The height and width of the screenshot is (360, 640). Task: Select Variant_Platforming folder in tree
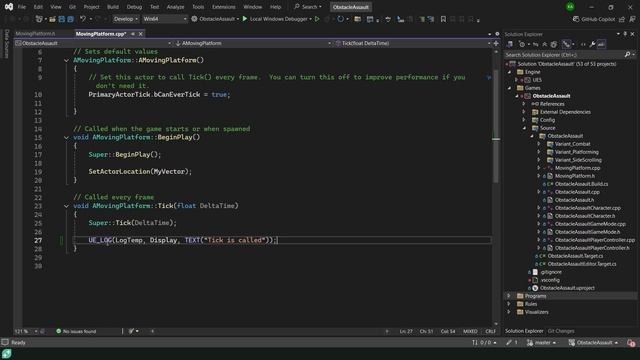pos(576,152)
